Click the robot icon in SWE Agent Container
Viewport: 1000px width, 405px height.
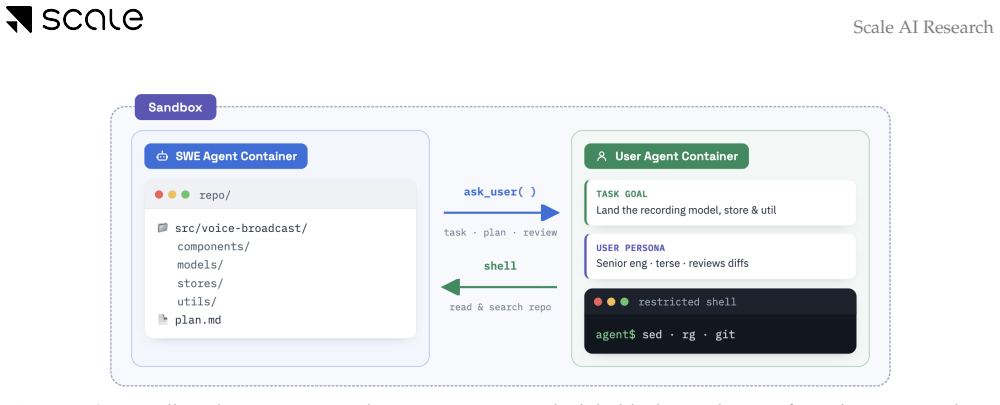click(162, 156)
